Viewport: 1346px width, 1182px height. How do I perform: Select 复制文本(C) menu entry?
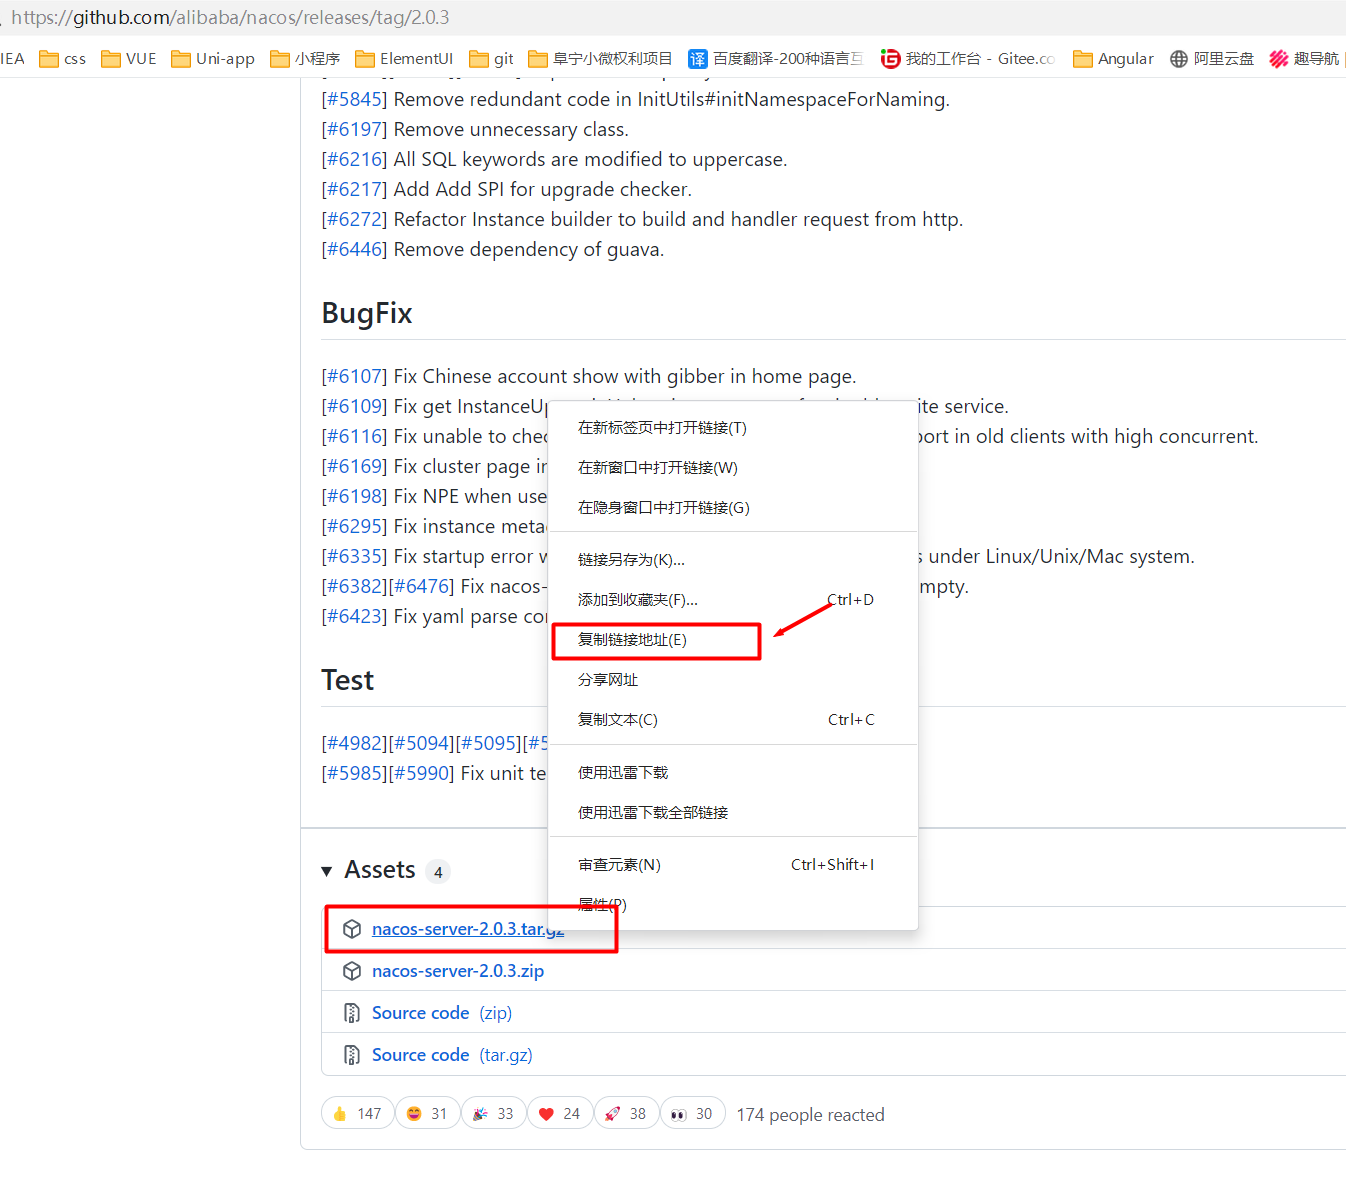pyautogui.click(x=733, y=720)
